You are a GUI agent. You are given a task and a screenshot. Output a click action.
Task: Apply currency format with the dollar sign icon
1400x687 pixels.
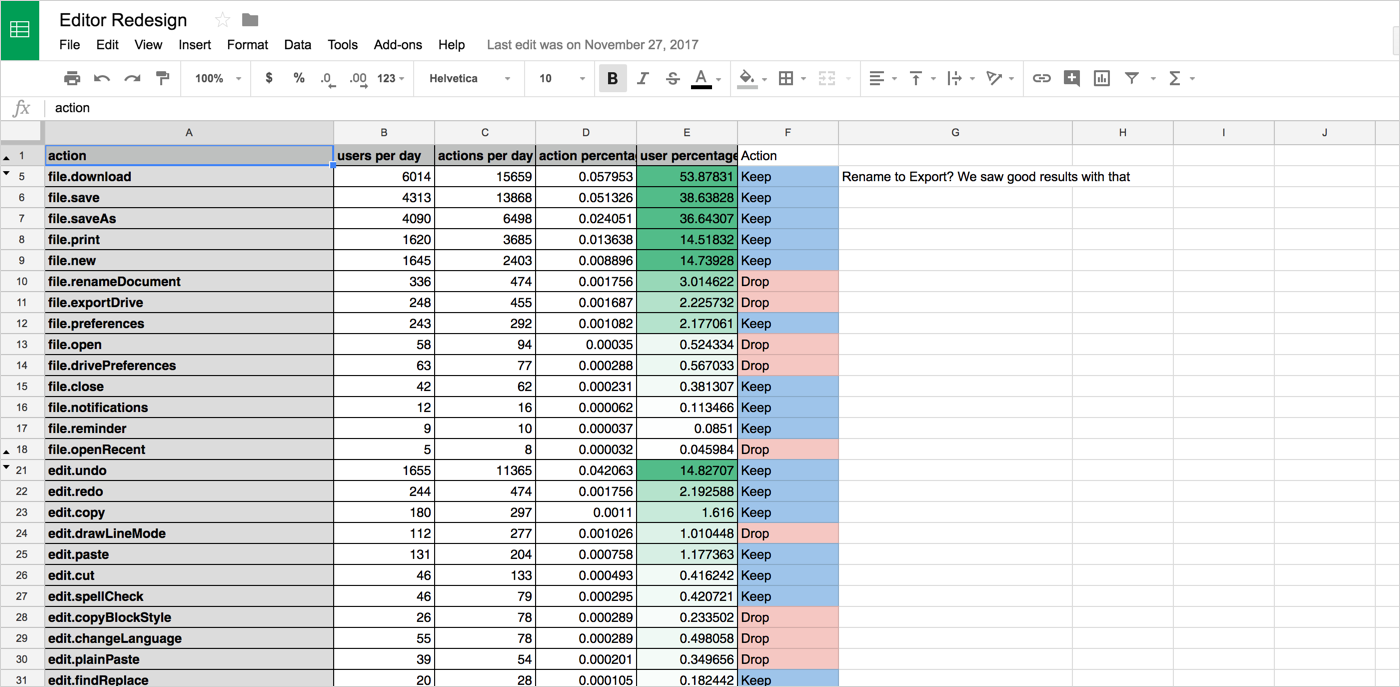click(x=269, y=78)
